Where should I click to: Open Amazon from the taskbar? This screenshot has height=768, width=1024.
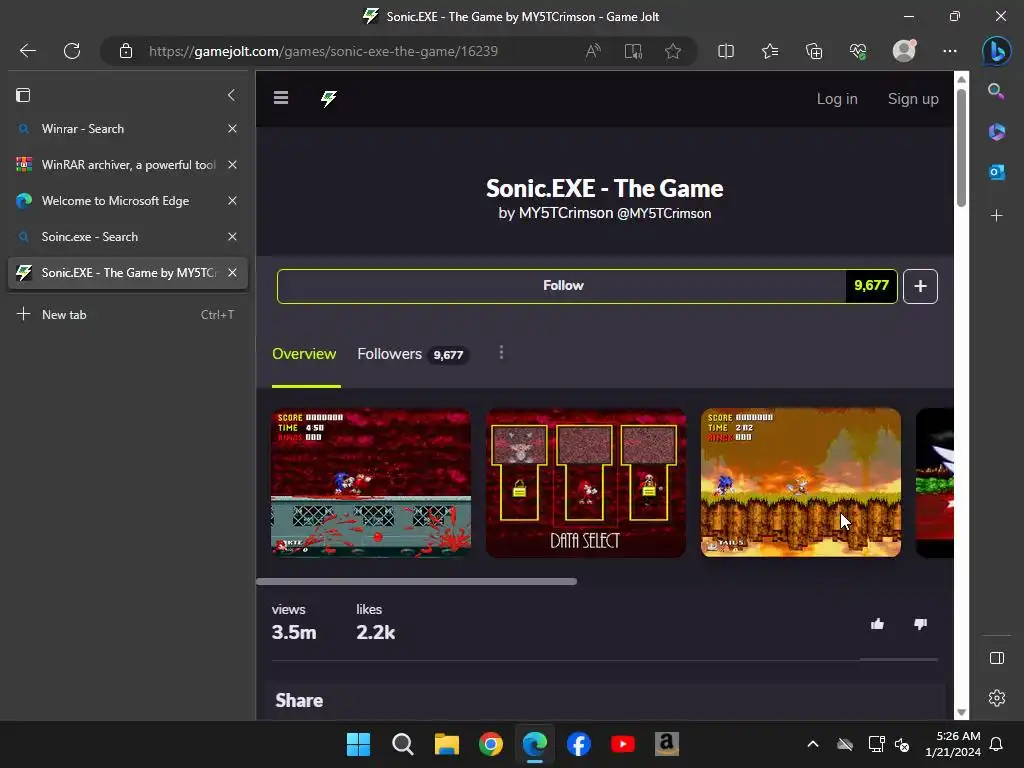click(667, 744)
